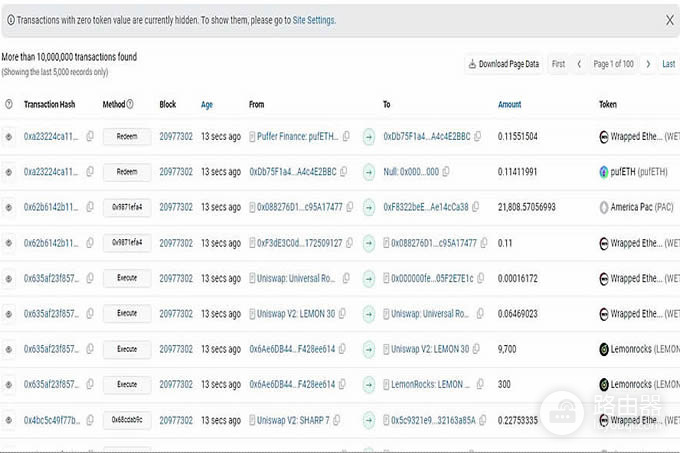This screenshot has height=453, width=680.
Task: Open LemonRocks: LEMON recipient address
Action: [x=430, y=385]
